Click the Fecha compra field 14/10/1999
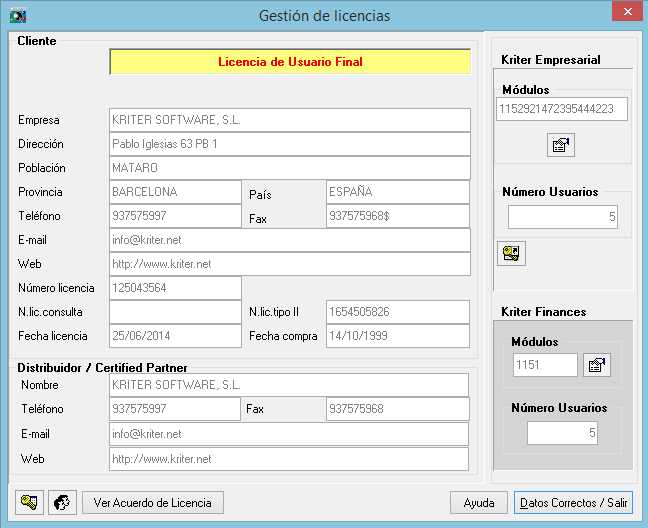The height and width of the screenshot is (528, 648). point(398,336)
